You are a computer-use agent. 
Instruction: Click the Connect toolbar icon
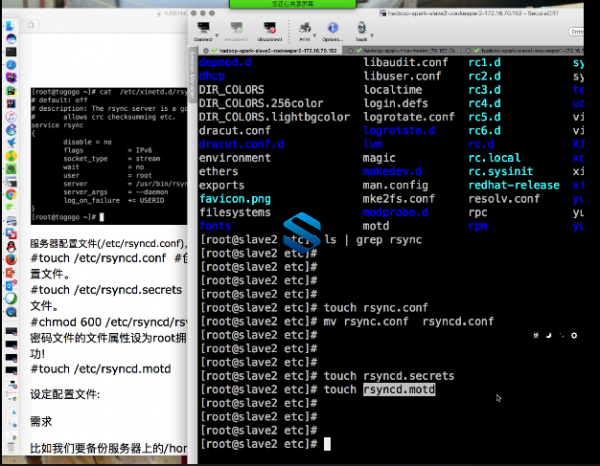(203, 31)
